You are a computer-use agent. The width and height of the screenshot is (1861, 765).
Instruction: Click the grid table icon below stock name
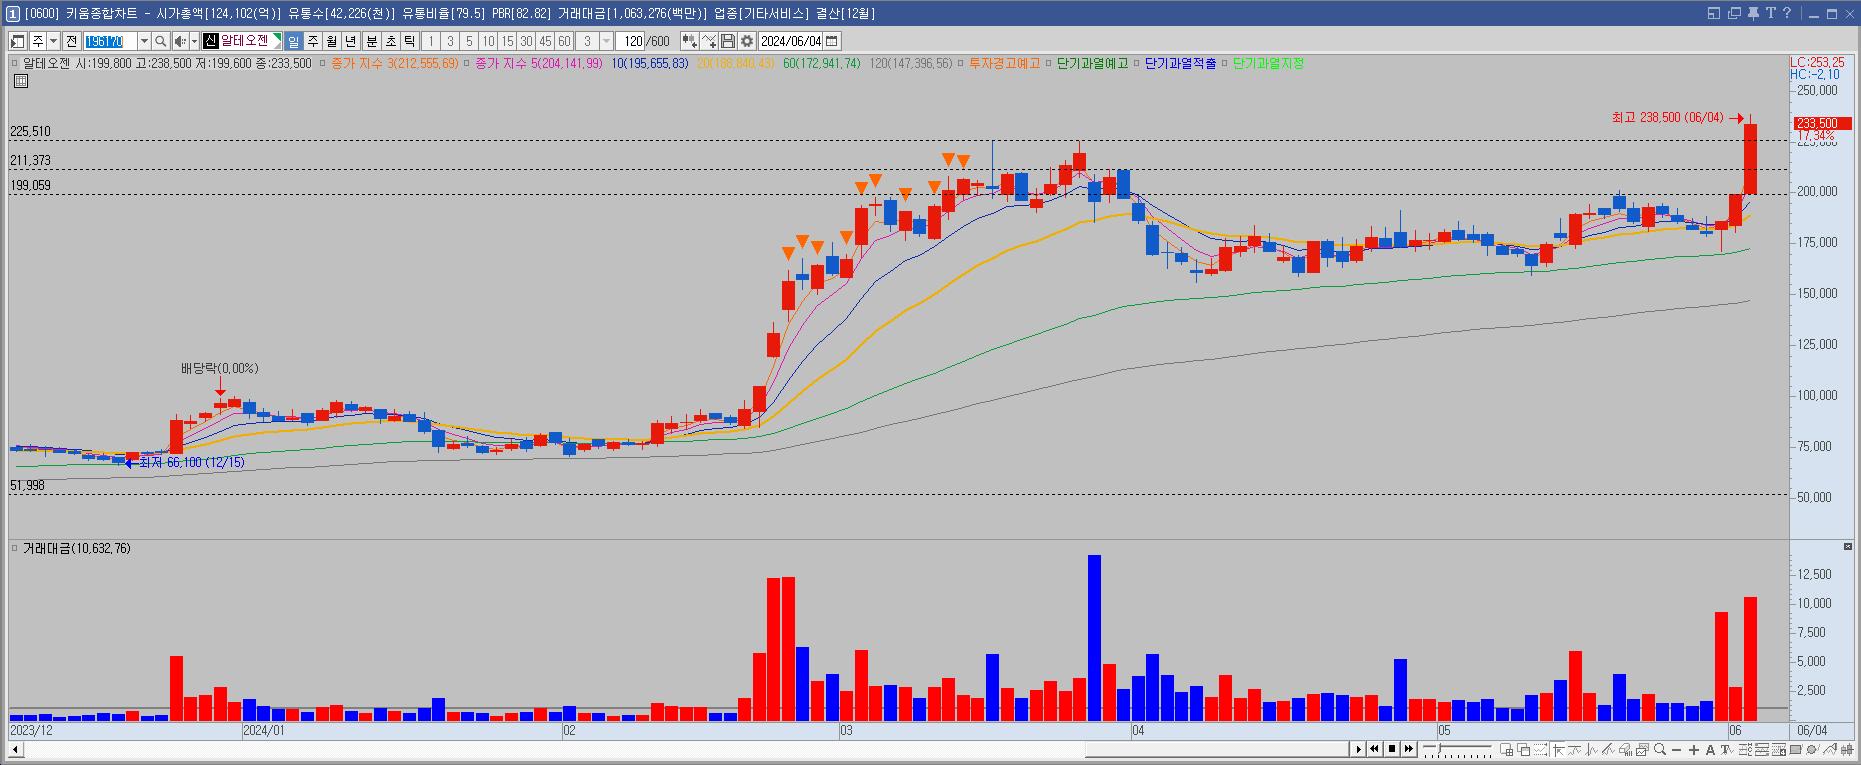(x=21, y=81)
